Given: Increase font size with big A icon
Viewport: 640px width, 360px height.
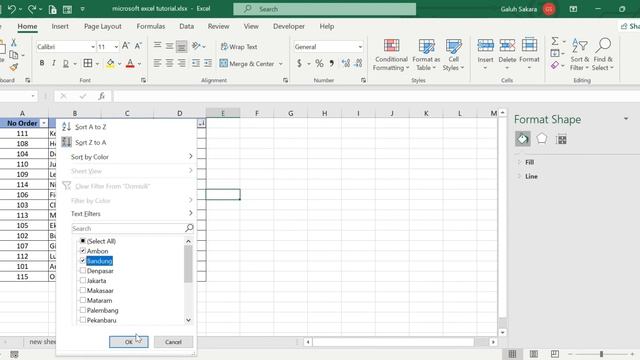Looking at the screenshot, I should 126,46.
